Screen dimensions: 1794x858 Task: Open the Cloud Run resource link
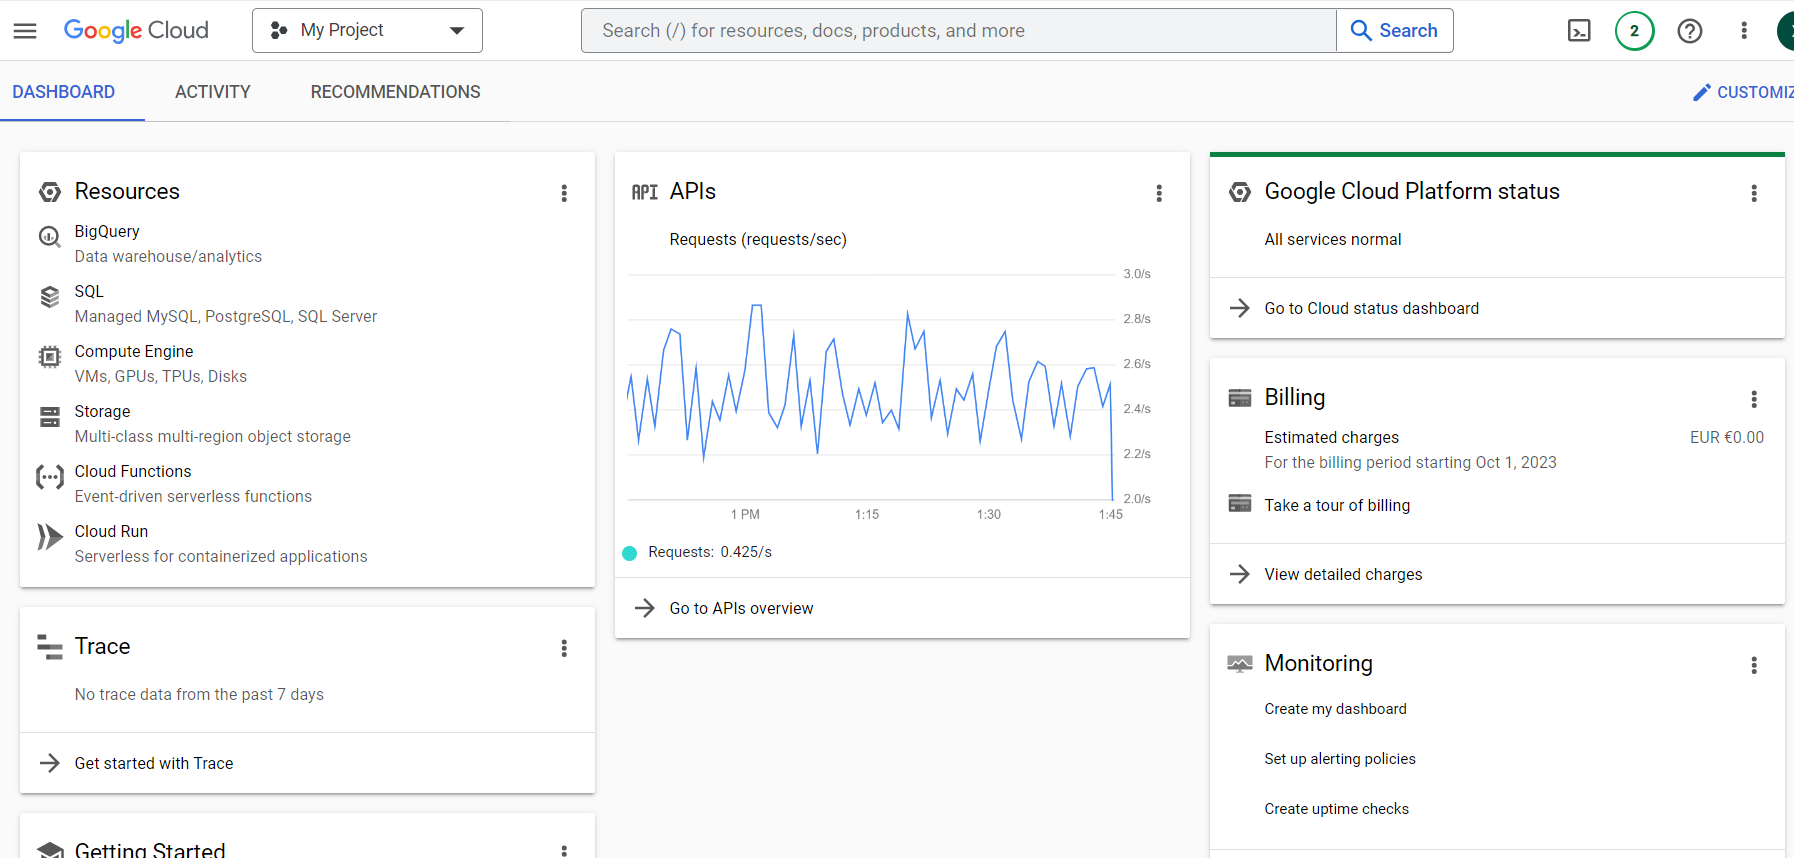[111, 531]
